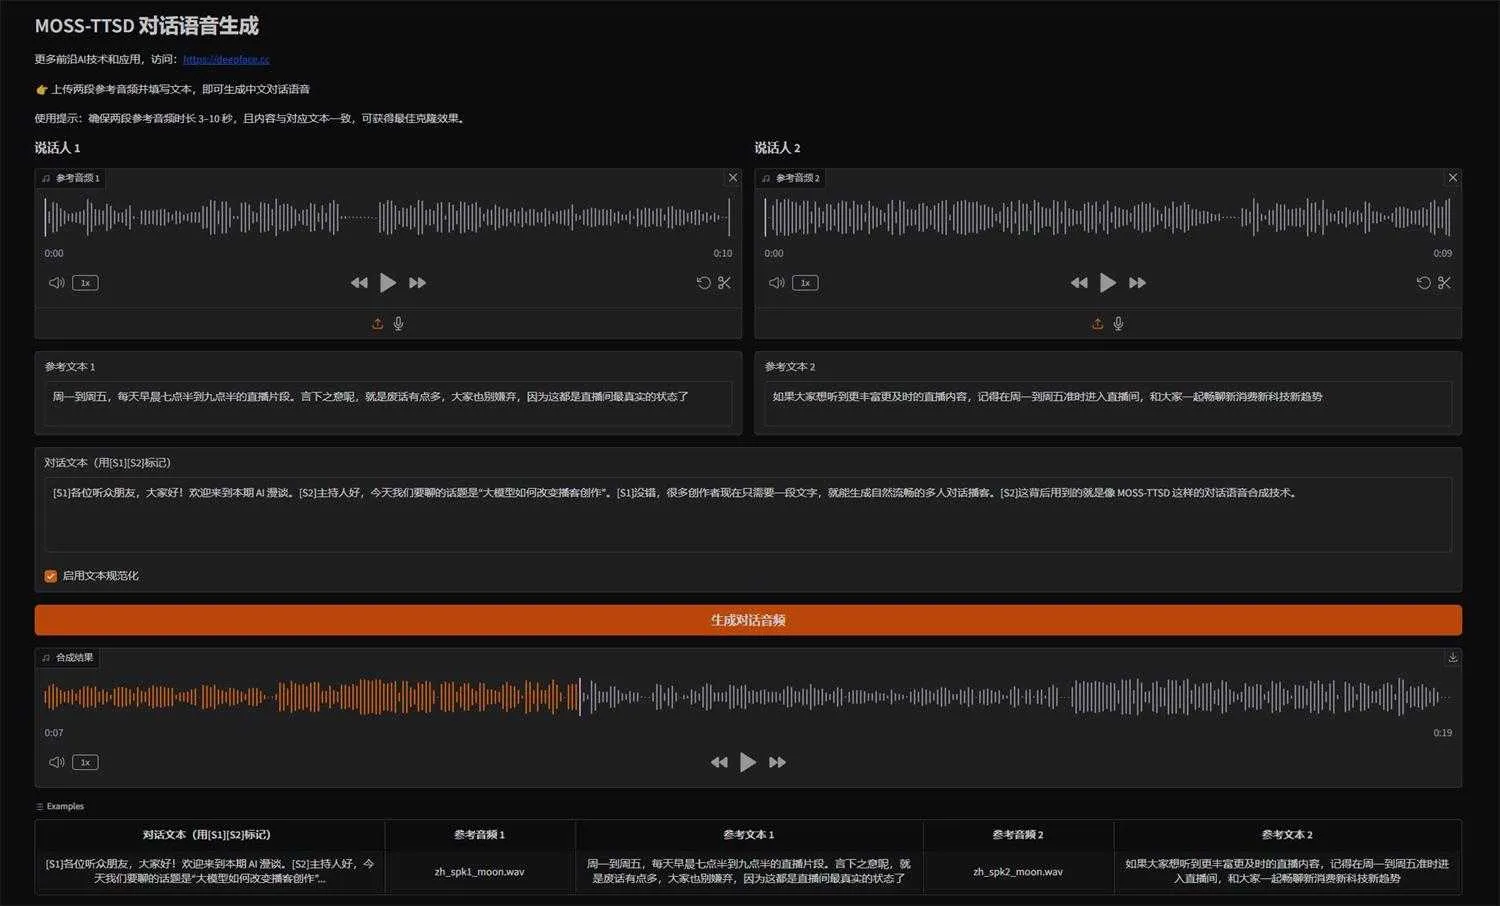Trim reference audio 2 with scissors icon

point(1445,283)
